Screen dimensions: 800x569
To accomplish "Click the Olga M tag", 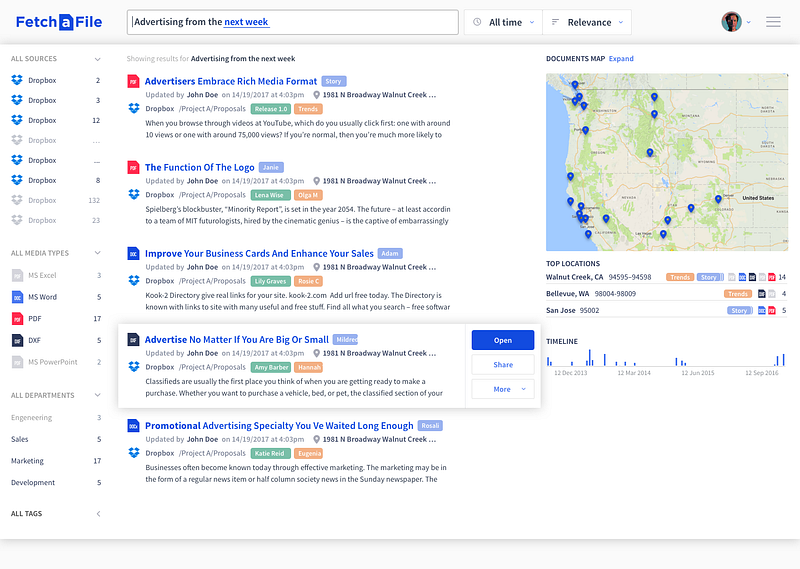I will coord(308,195).
